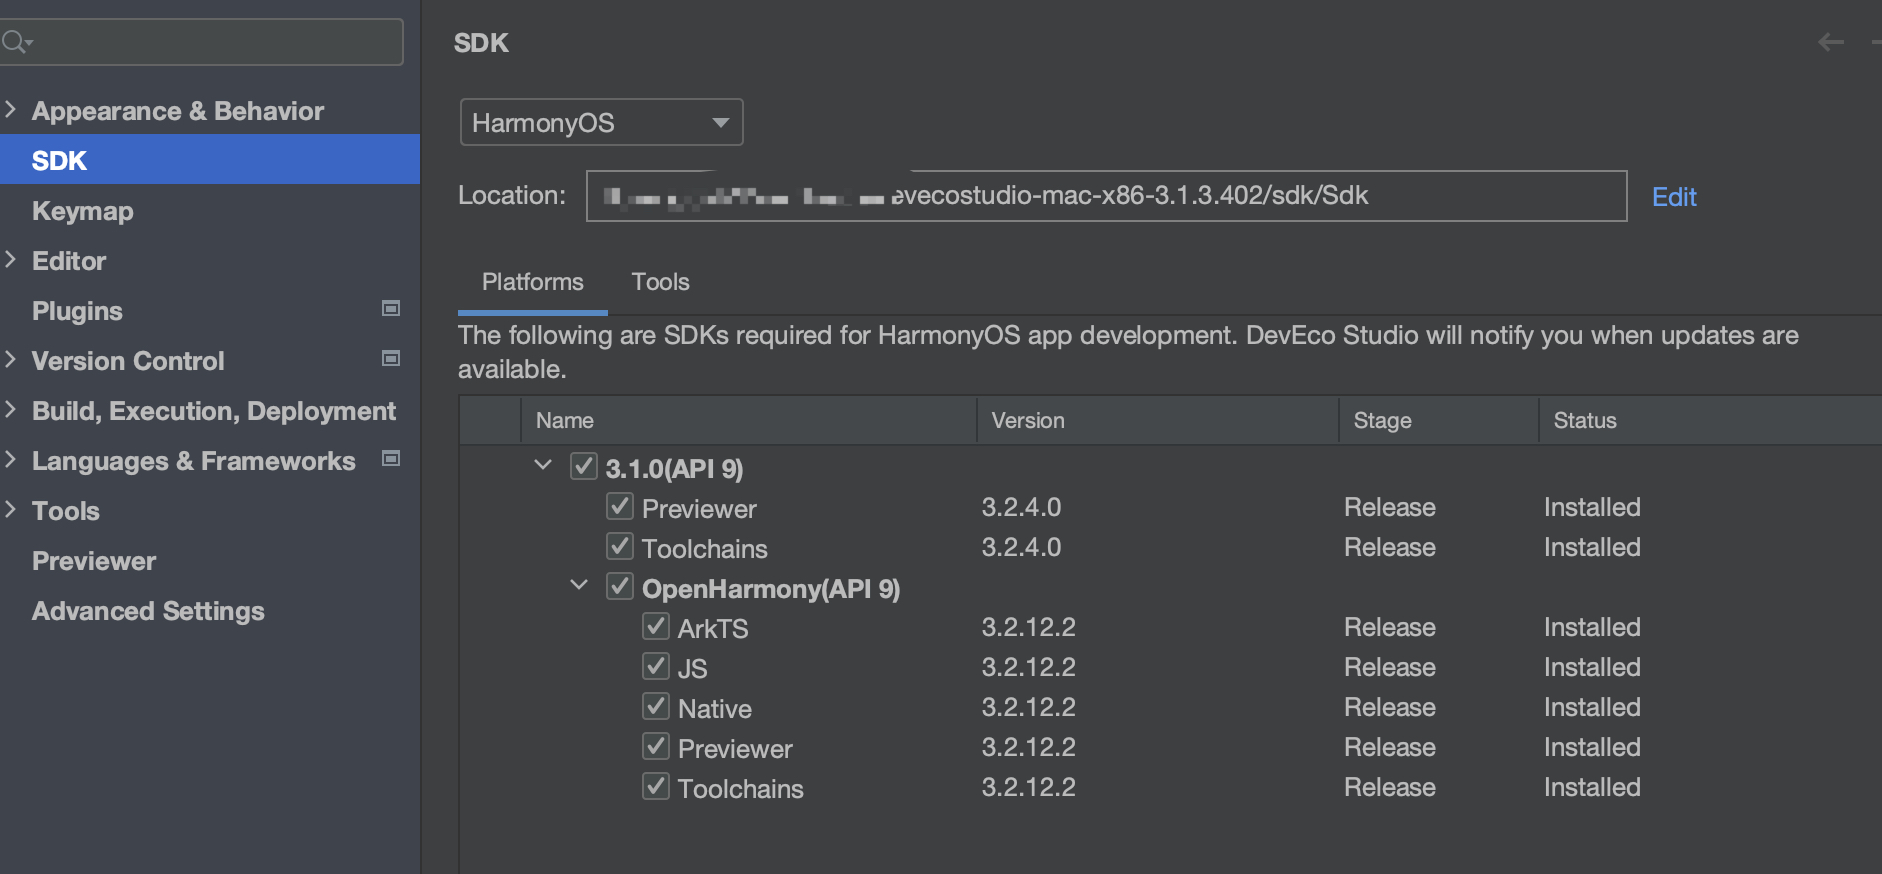Click the project-level icon next to Plugins

391,309
